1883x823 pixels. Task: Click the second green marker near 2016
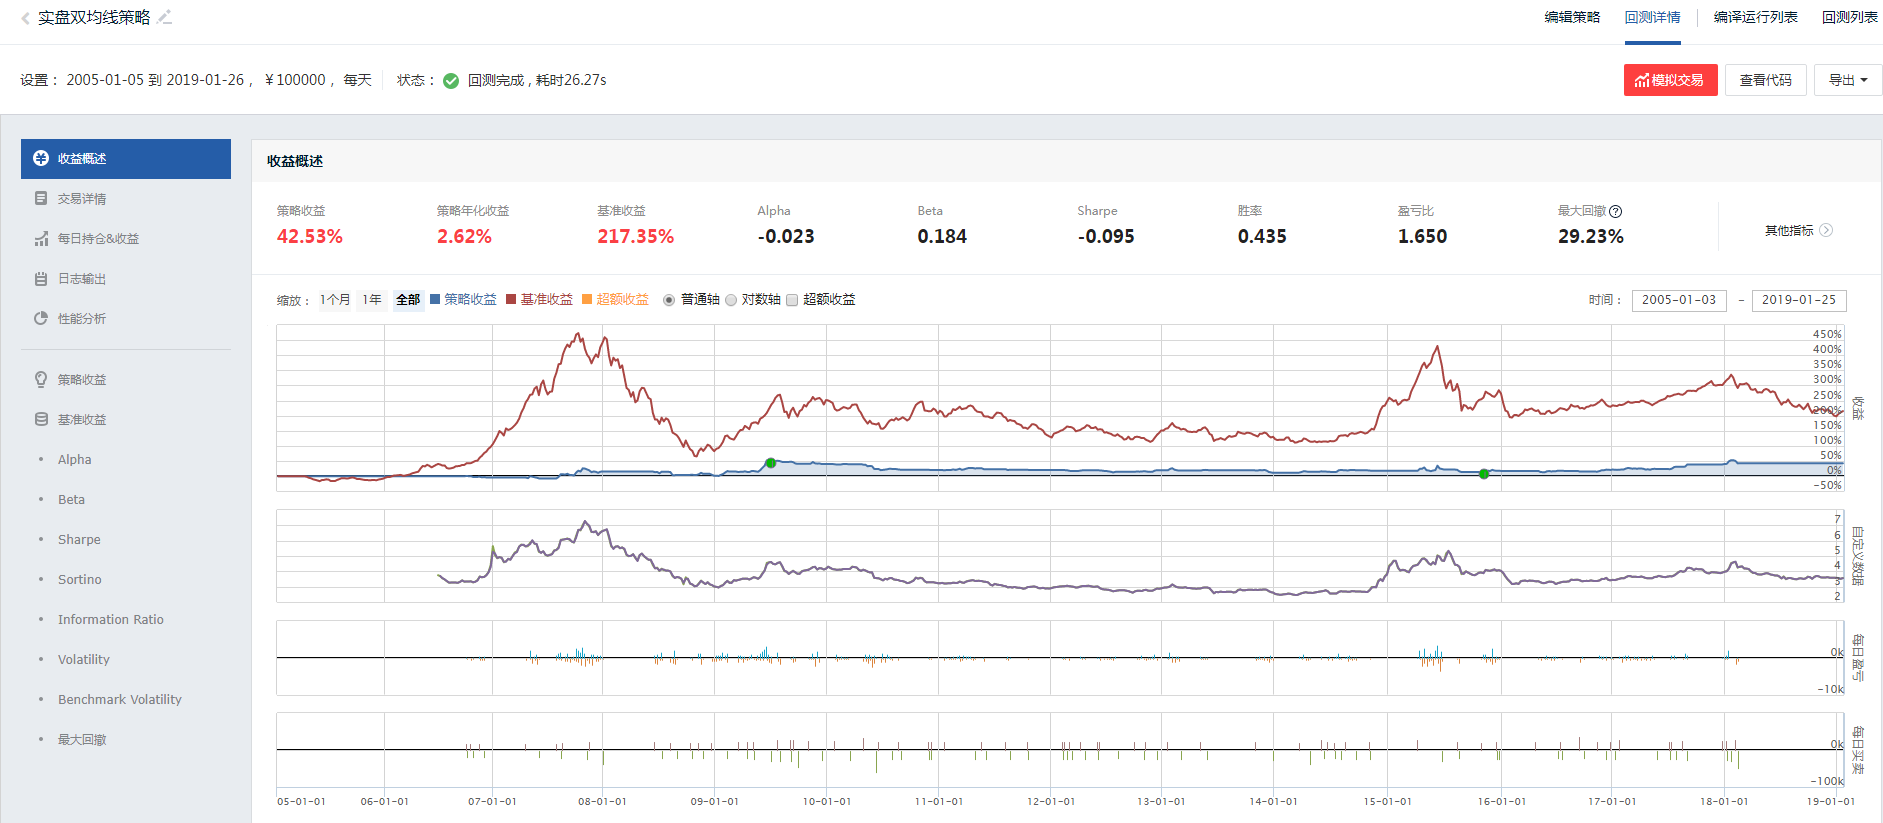1484,474
